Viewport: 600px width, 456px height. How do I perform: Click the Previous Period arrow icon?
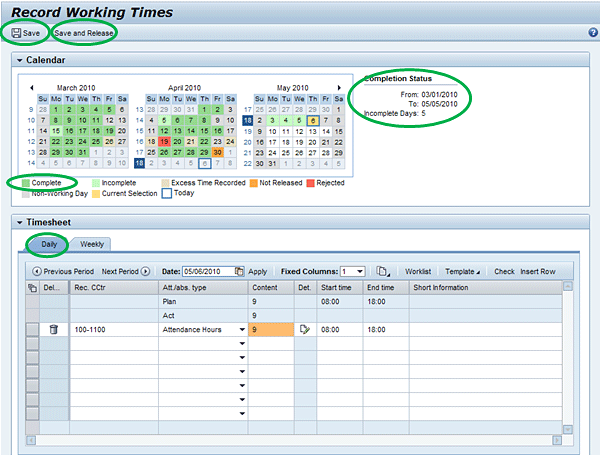coord(37,271)
